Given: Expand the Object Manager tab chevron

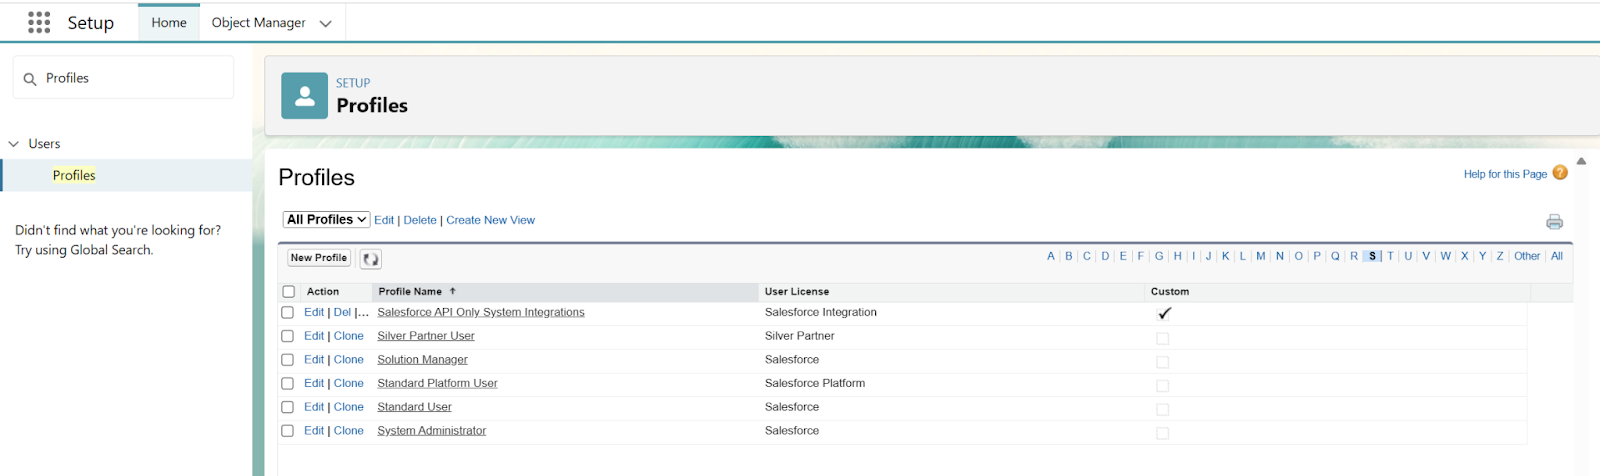Looking at the screenshot, I should coord(325,23).
